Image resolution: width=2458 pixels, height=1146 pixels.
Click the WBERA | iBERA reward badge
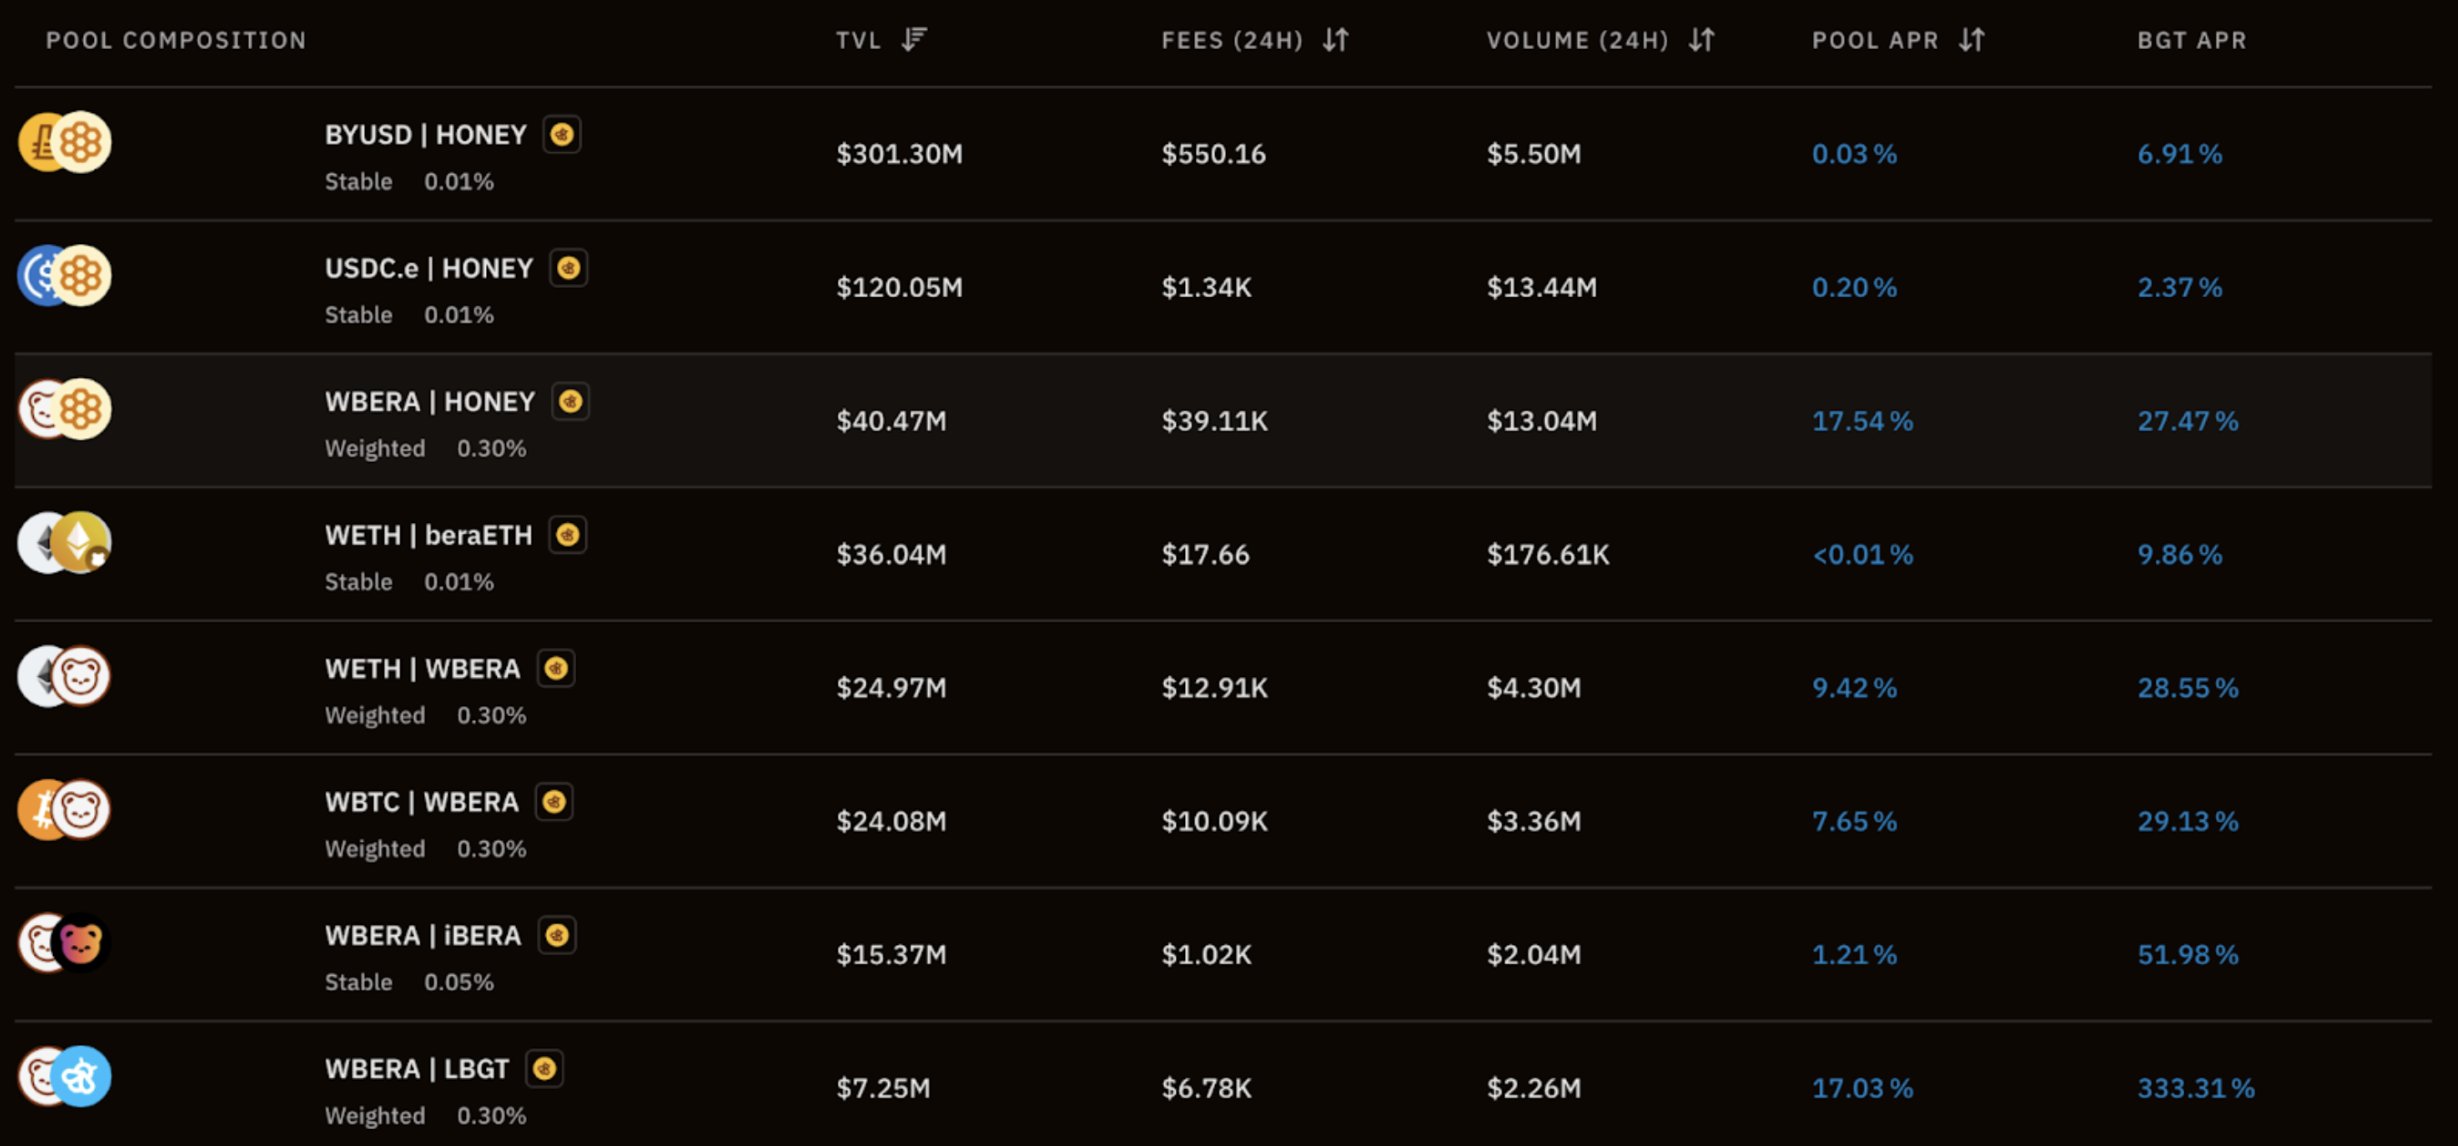[x=557, y=935]
